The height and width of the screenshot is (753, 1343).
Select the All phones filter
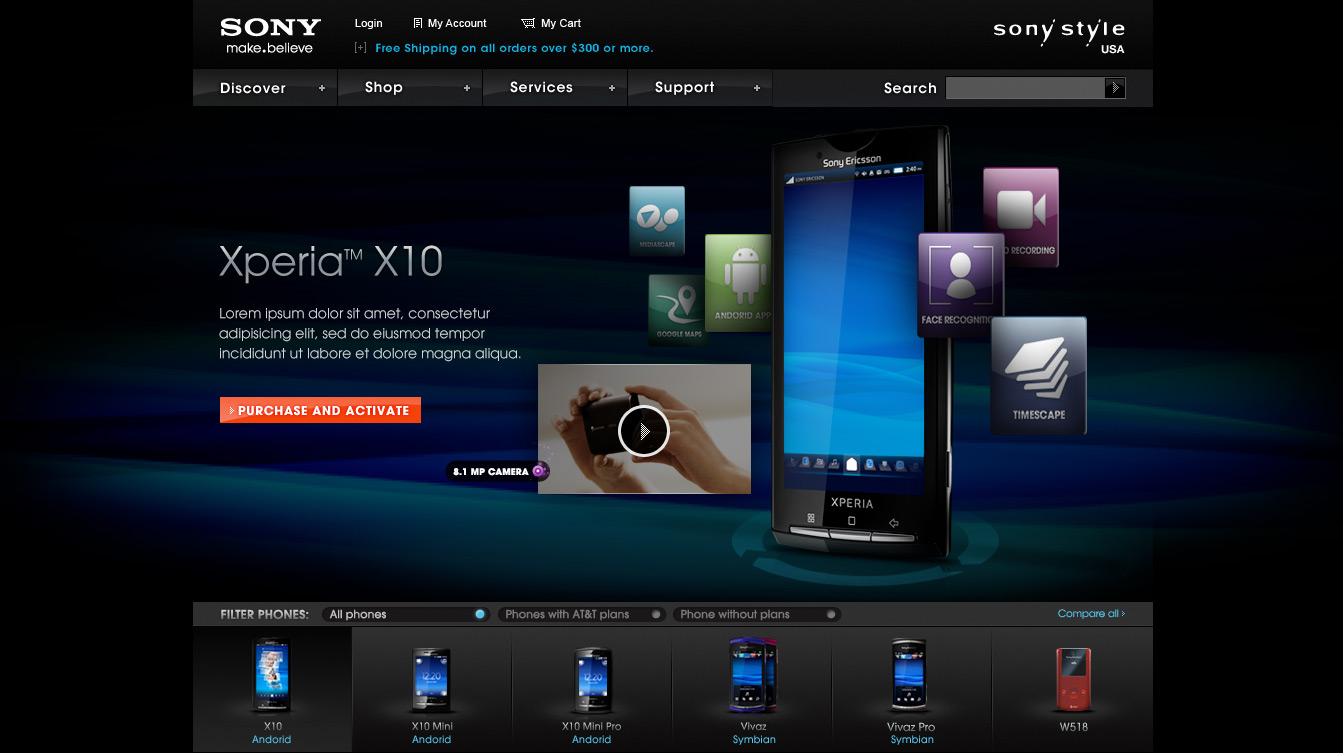tap(405, 614)
